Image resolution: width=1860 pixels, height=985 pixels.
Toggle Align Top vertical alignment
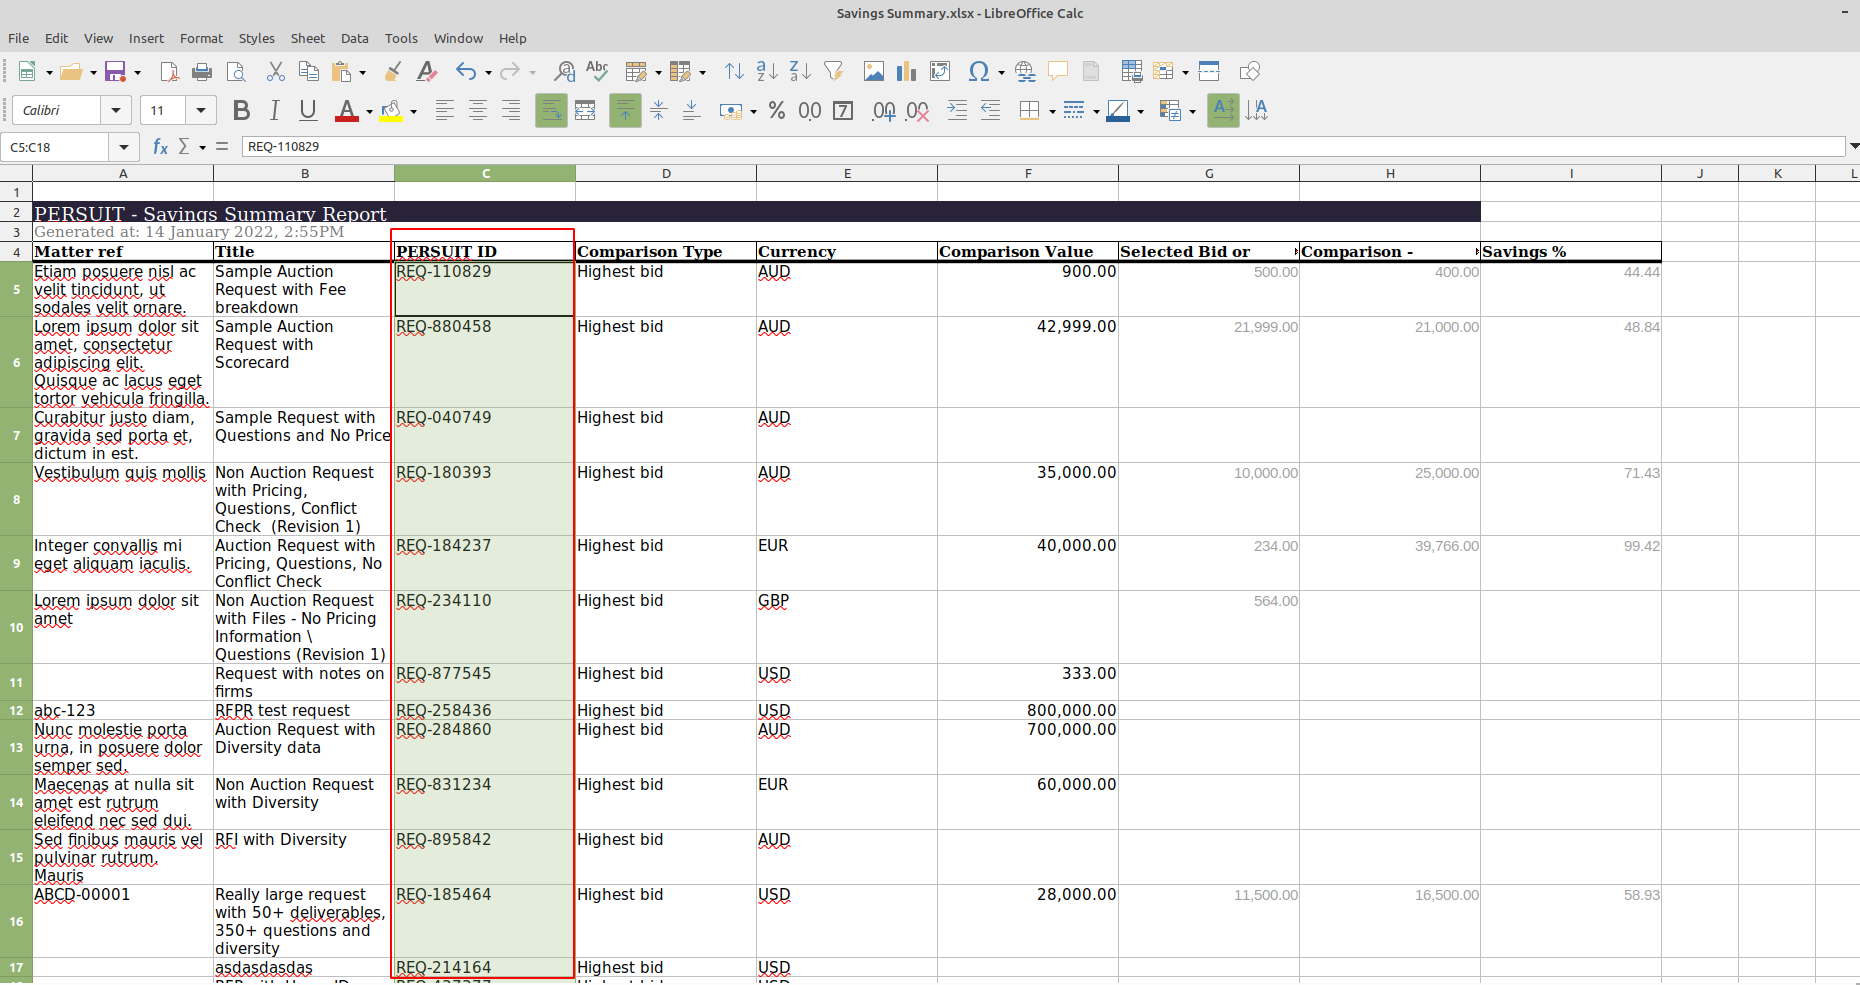pyautogui.click(x=625, y=111)
